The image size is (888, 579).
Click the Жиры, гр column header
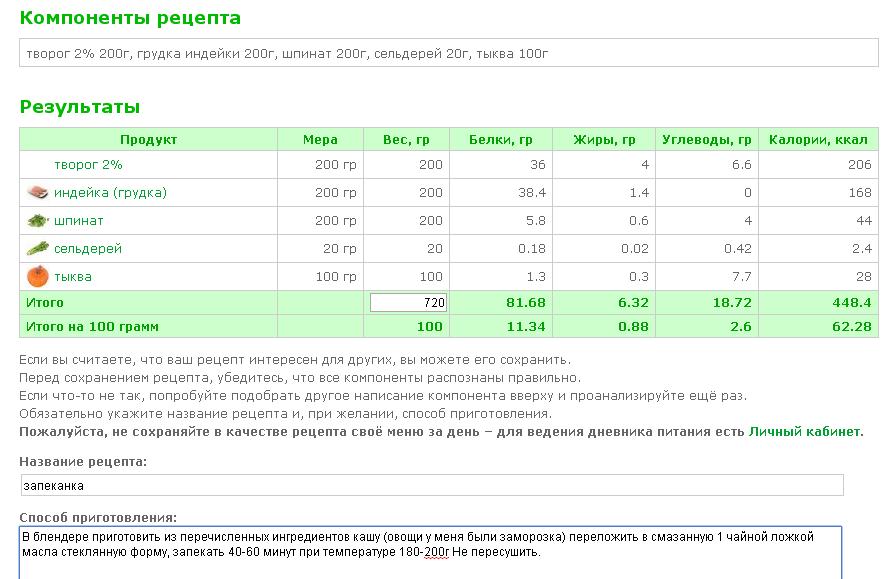point(604,139)
